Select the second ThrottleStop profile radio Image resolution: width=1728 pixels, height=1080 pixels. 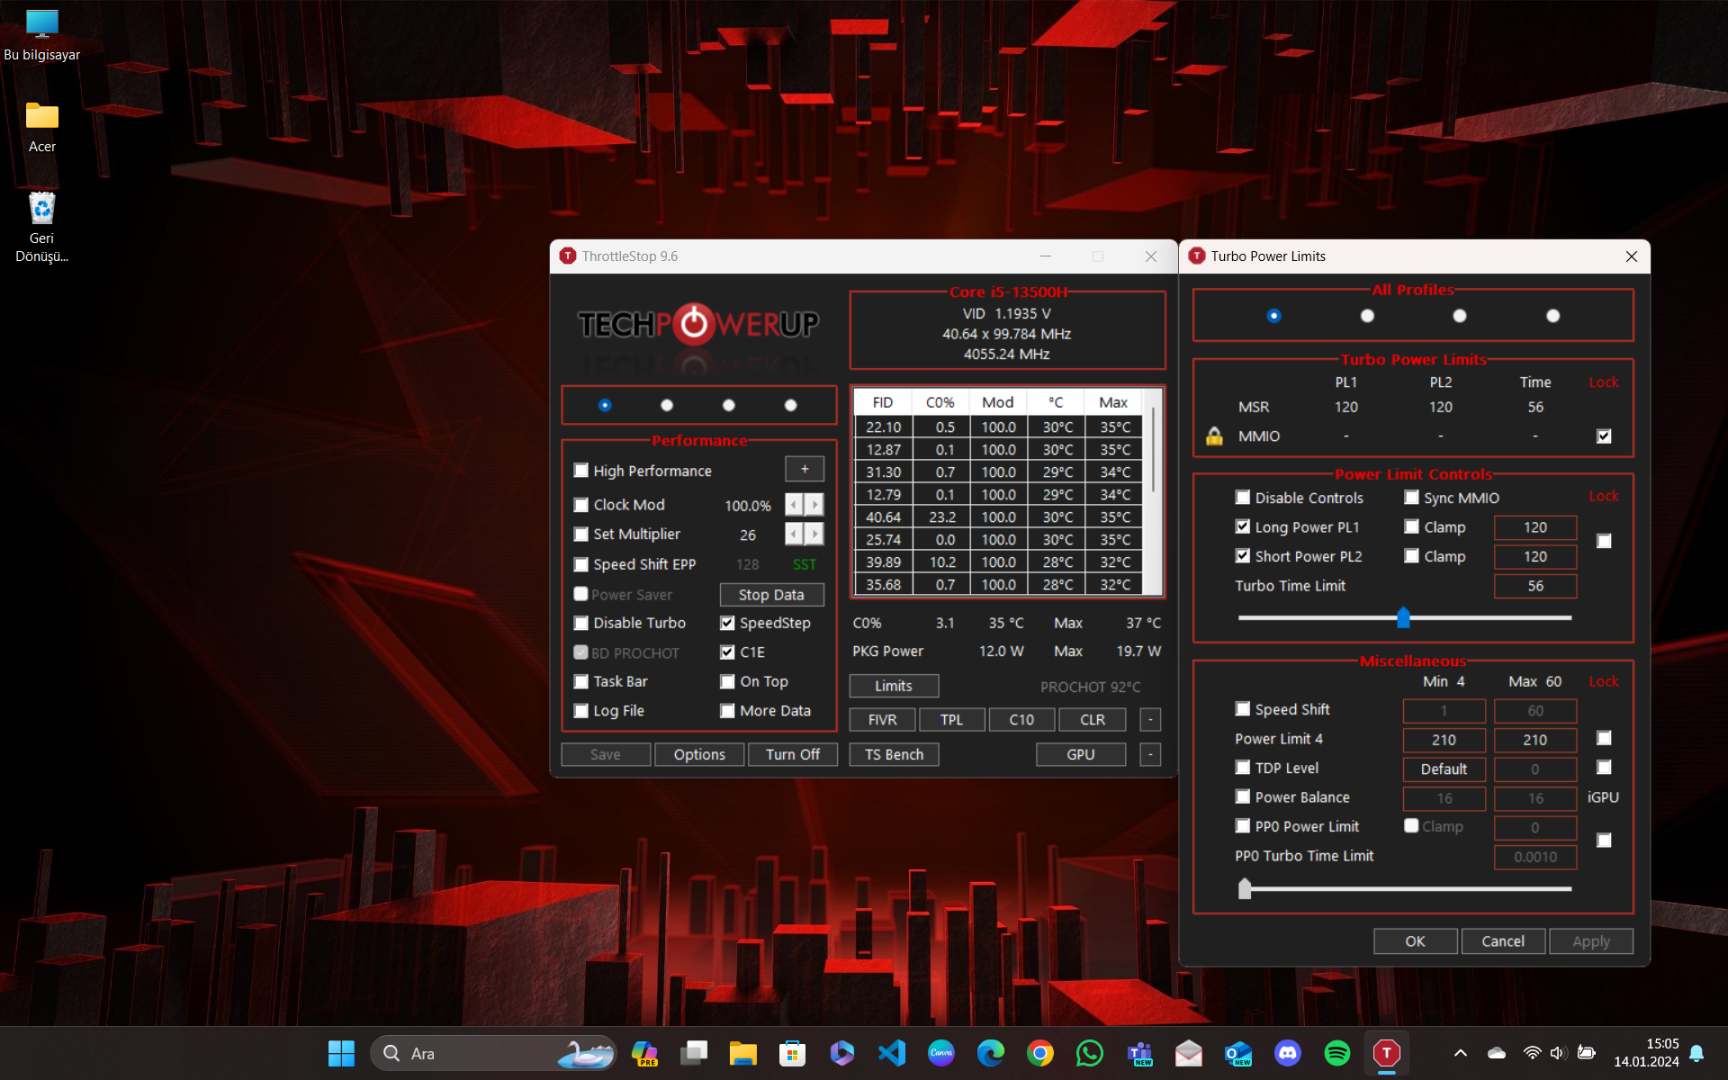pyautogui.click(x=667, y=405)
